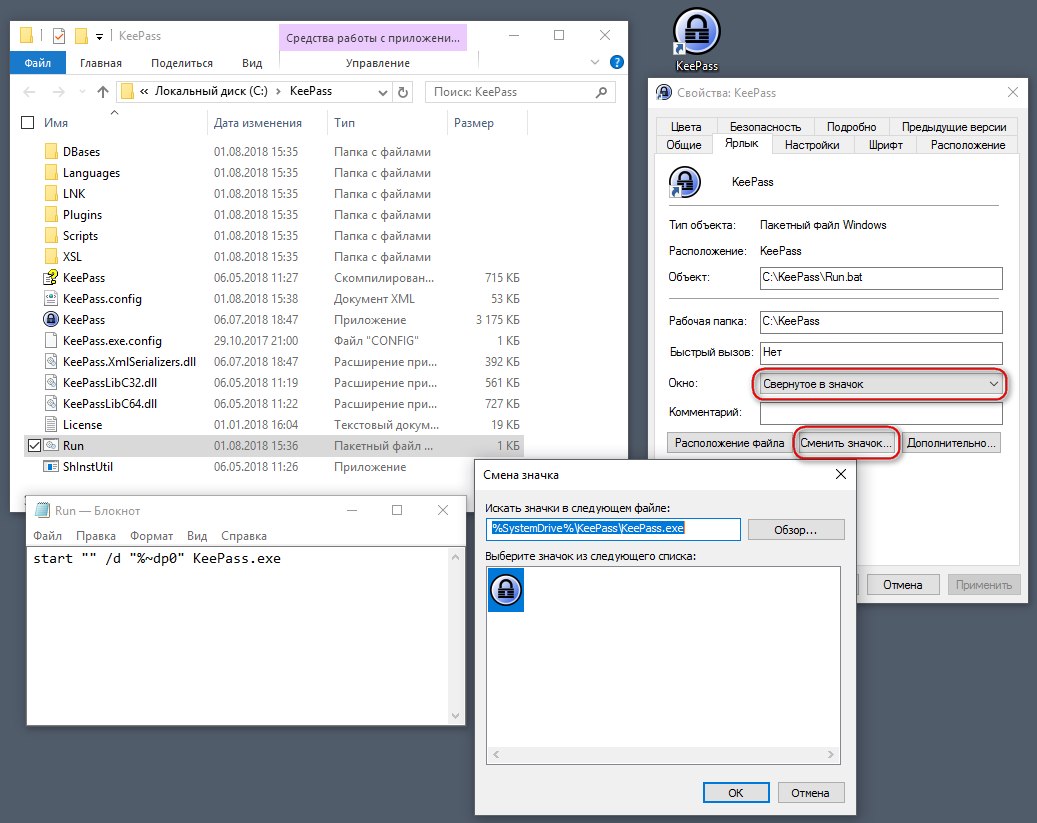Screen dimensions: 1037x823
Task: Click the KeePassLibC64.dll file icon
Action: [51, 404]
